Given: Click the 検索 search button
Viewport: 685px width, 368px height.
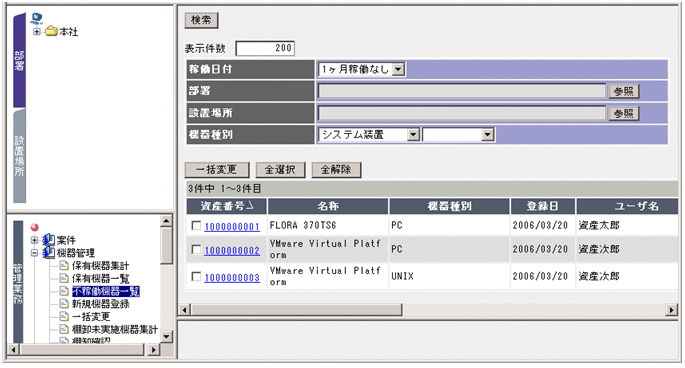Looking at the screenshot, I should (x=201, y=20).
